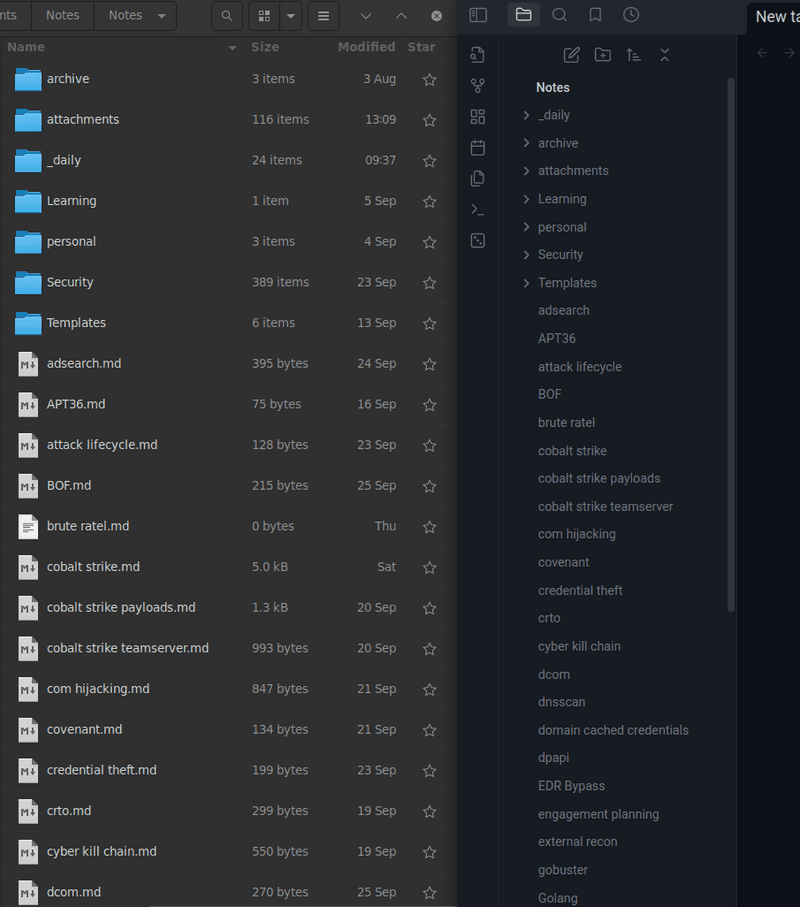This screenshot has height=907, width=800.
Task: Expand the Templates folder in Obsidian tree
Action: [527, 283]
